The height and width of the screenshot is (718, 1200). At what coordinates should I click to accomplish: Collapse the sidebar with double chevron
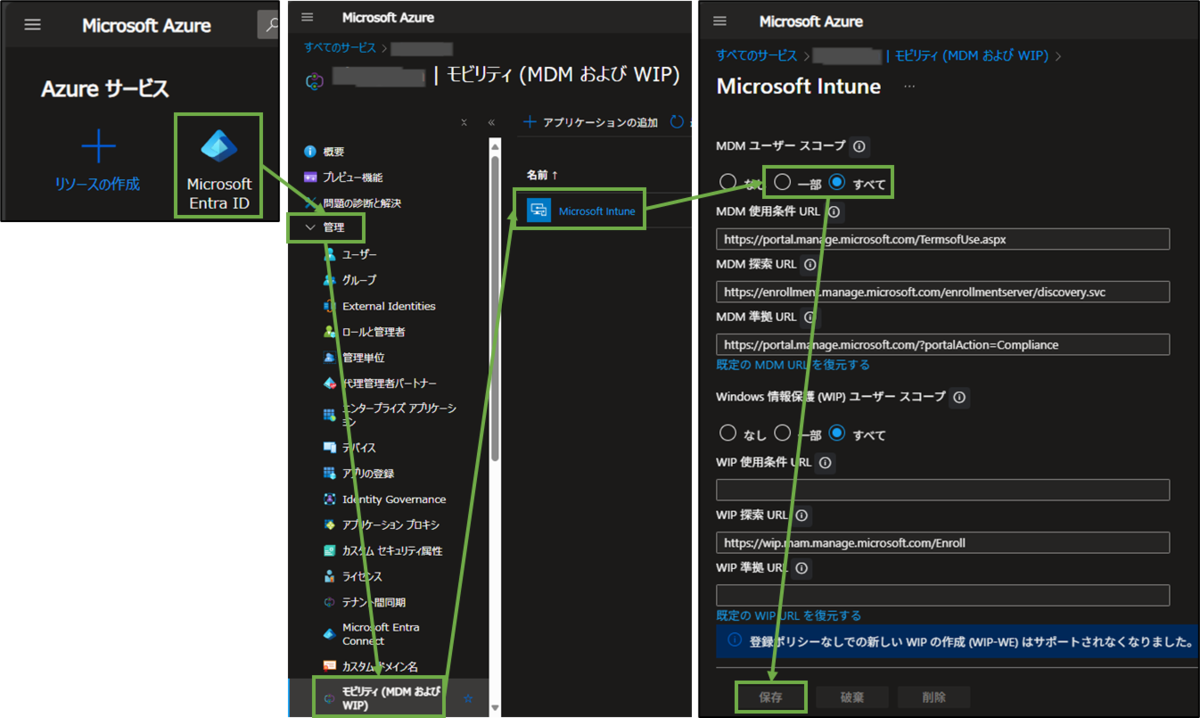point(490,122)
